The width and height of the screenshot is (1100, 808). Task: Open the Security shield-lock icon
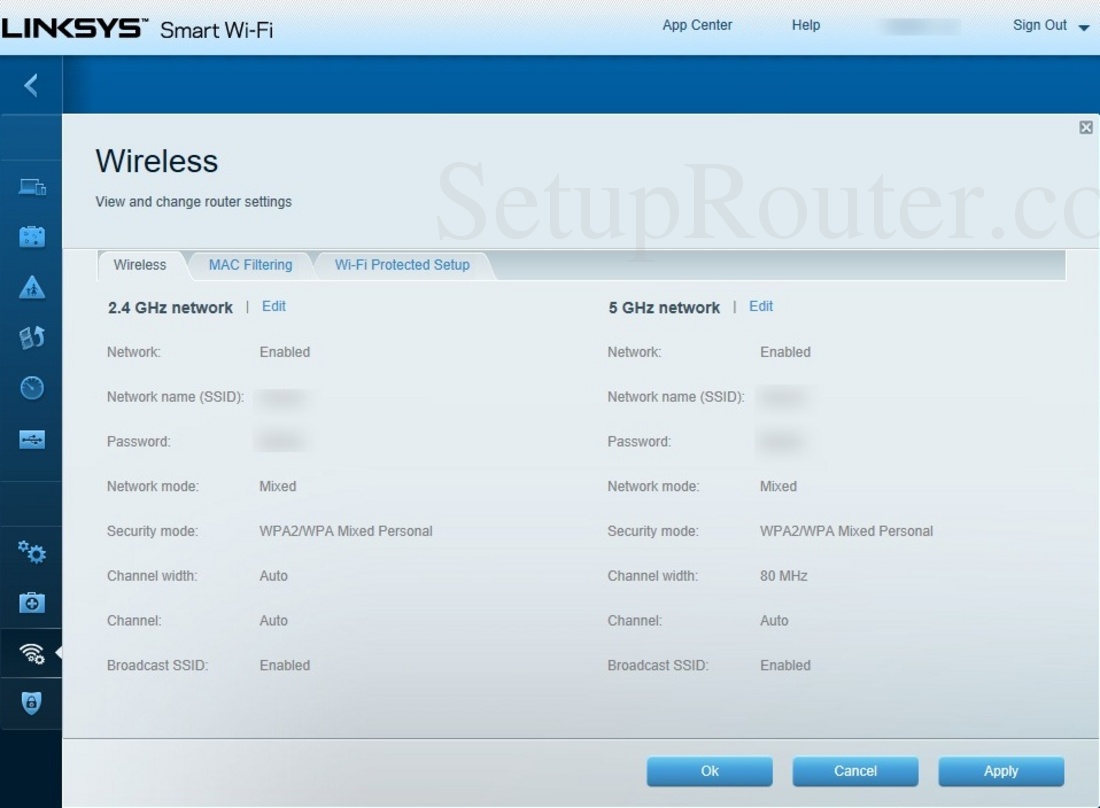(x=32, y=703)
